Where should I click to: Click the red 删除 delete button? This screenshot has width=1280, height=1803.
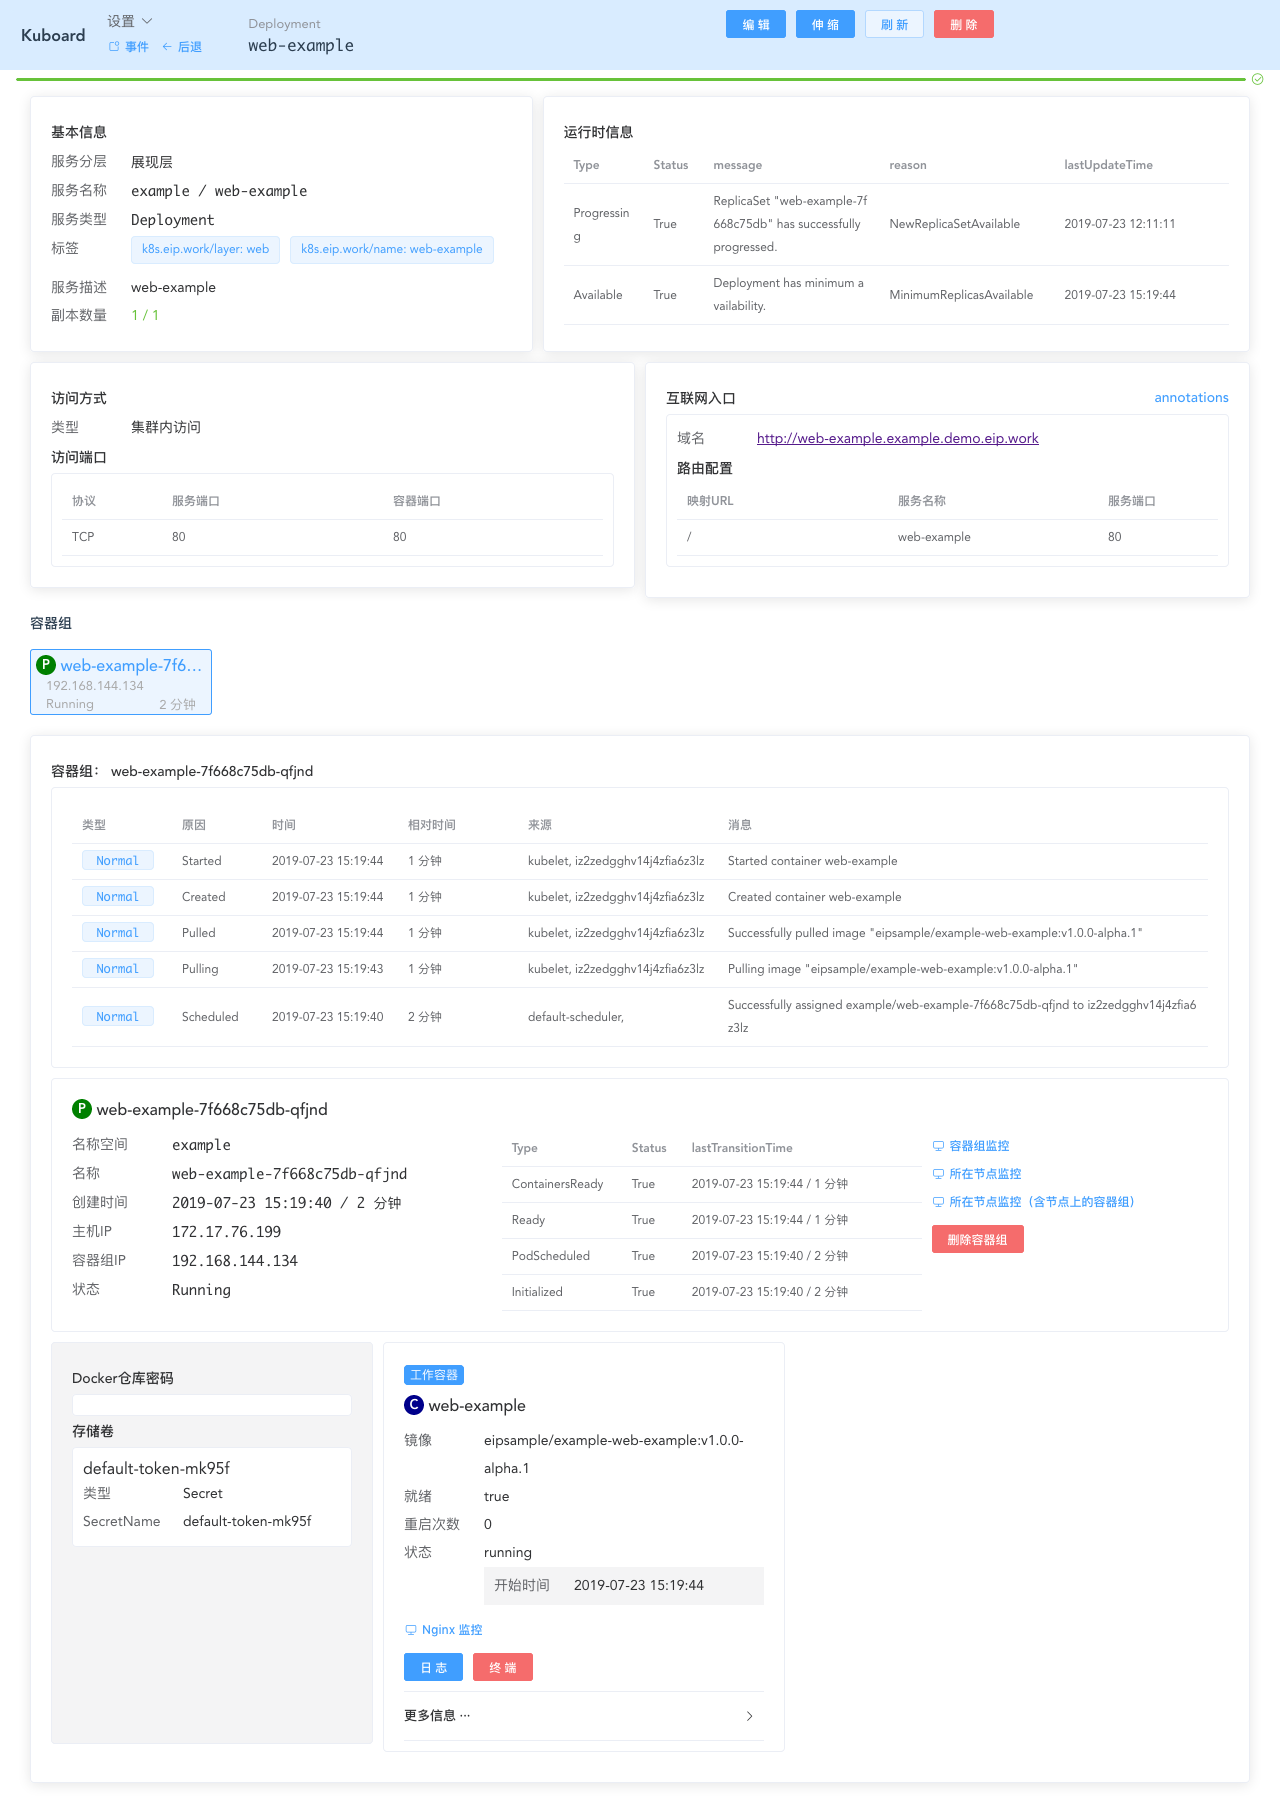tap(963, 25)
